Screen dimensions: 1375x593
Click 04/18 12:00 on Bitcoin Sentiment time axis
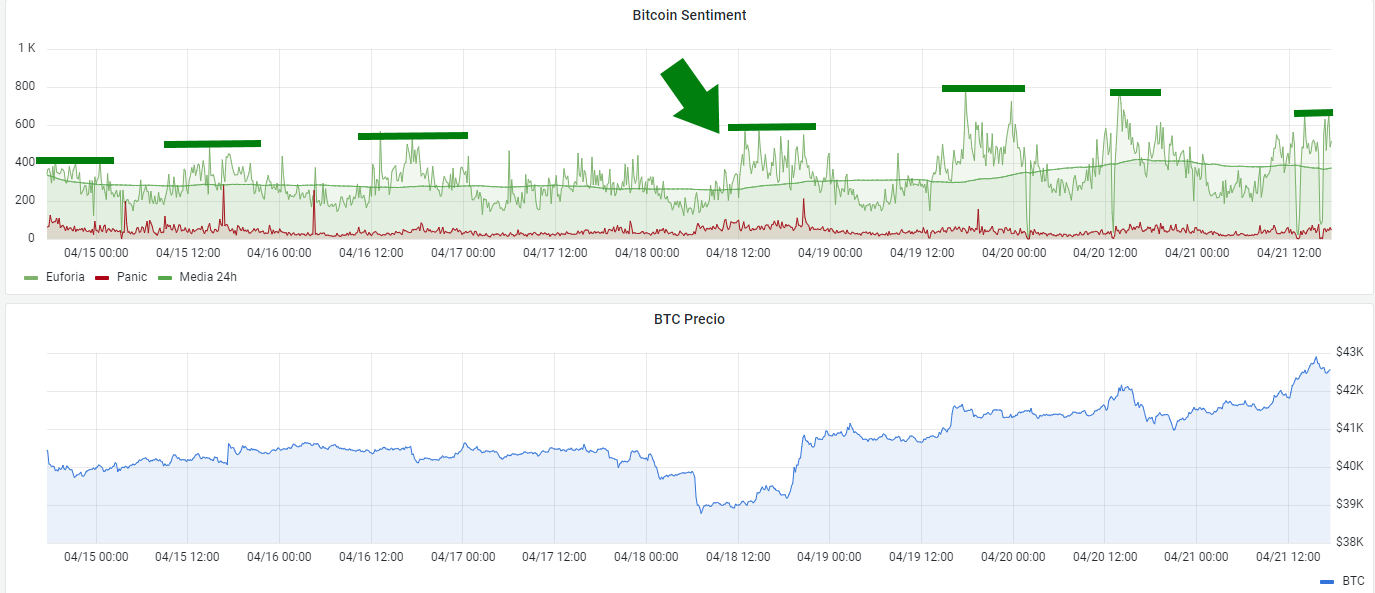738,253
